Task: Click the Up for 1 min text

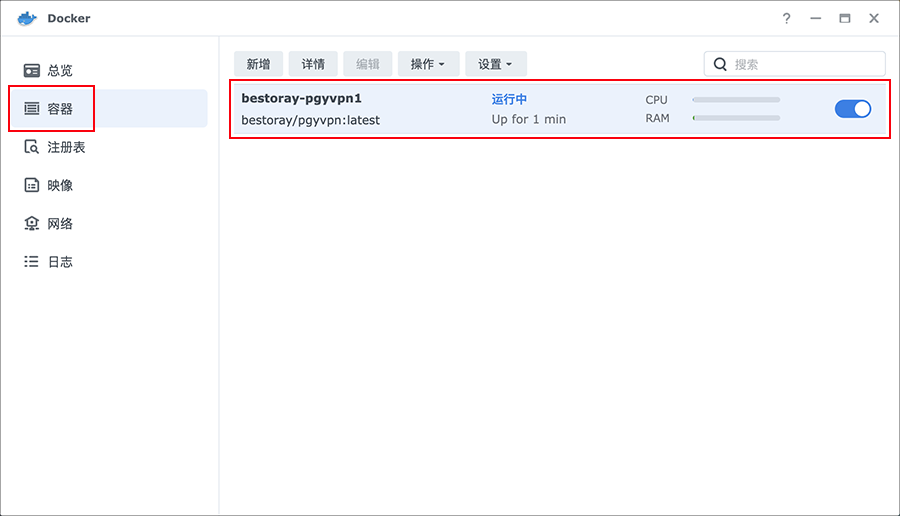Action: [529, 119]
